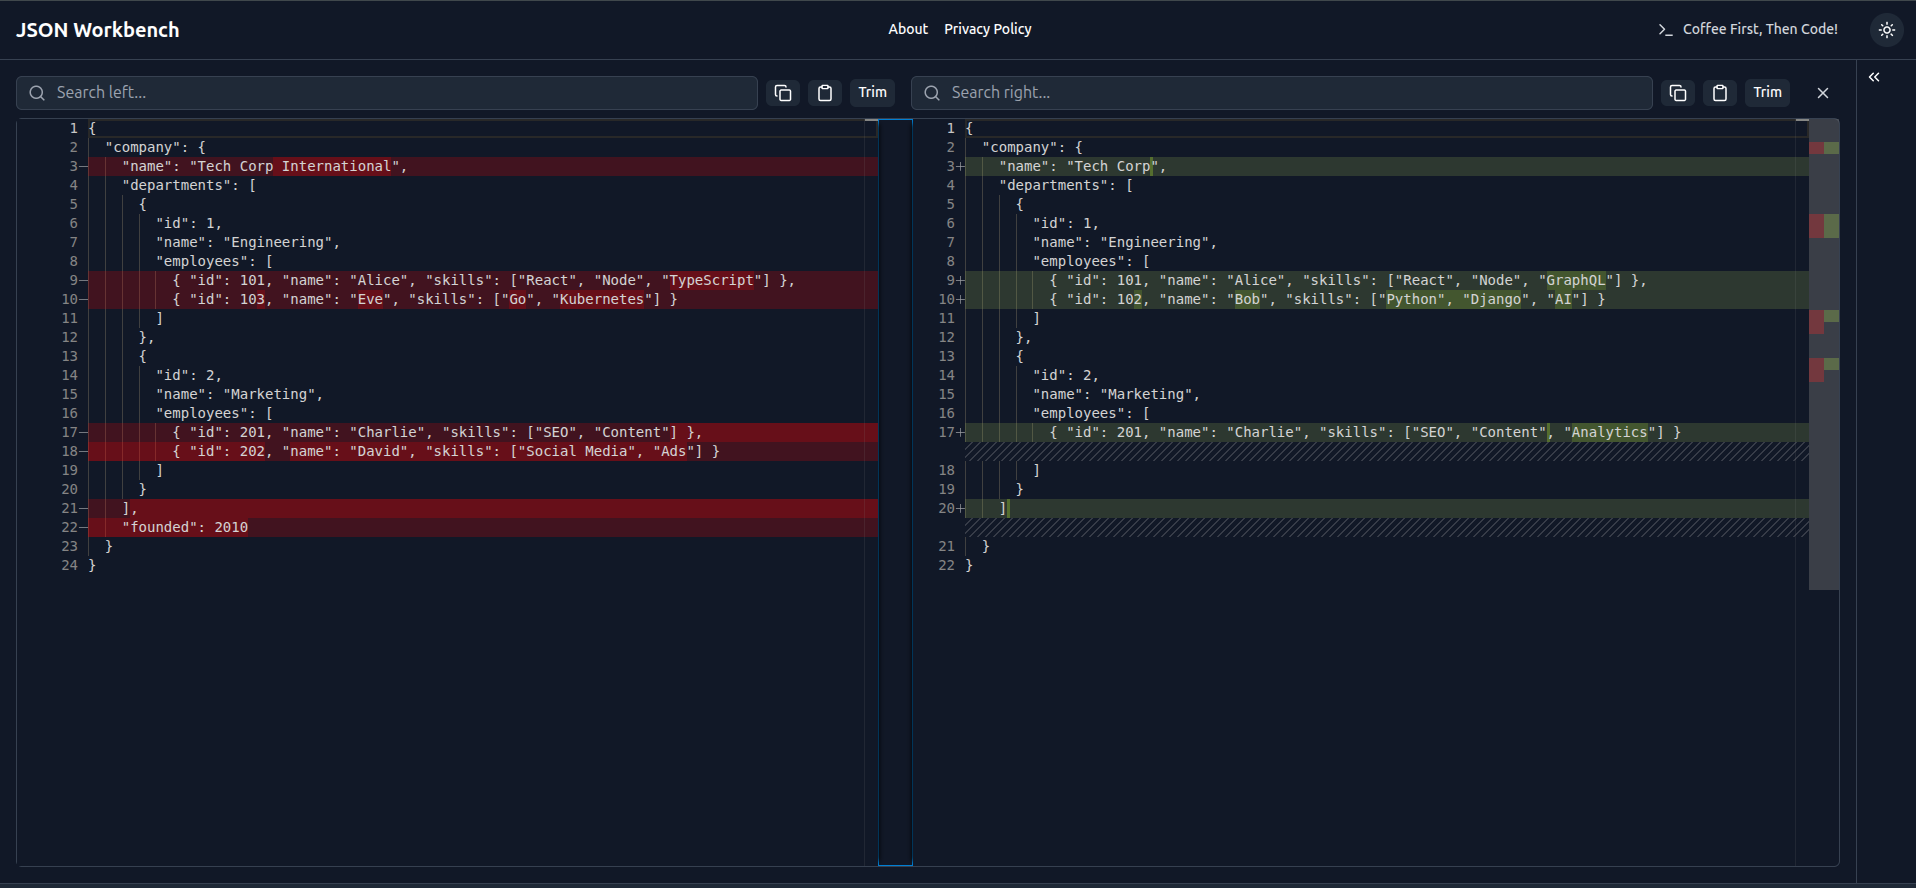Click "Tech Corp" on right line 3

tap(1112, 166)
